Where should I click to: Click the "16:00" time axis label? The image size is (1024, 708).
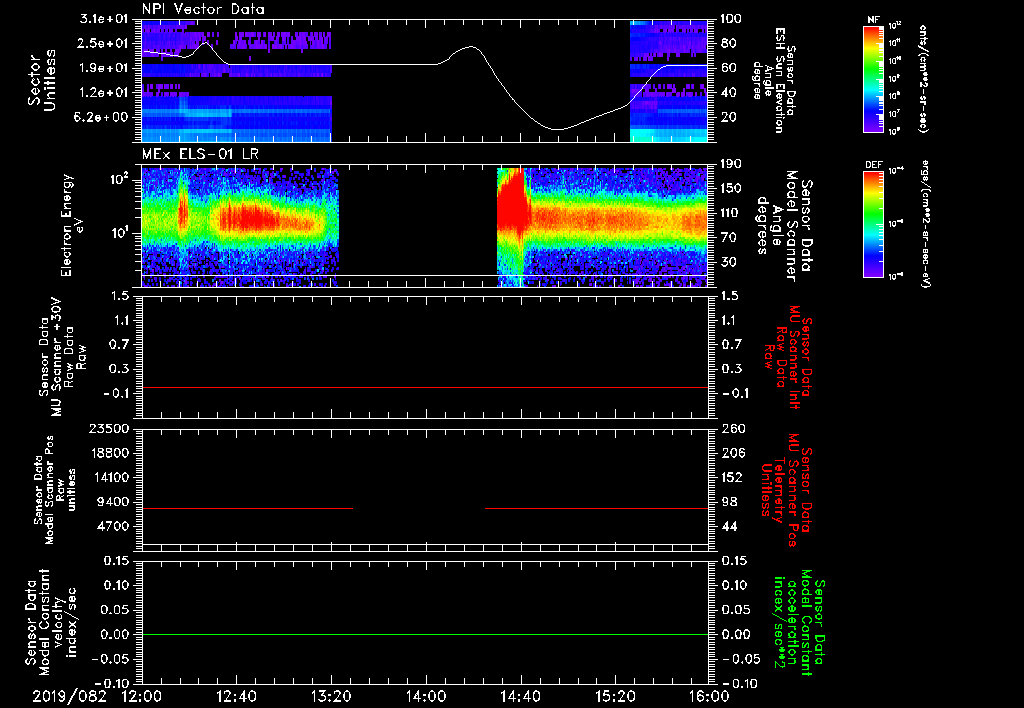[709, 696]
